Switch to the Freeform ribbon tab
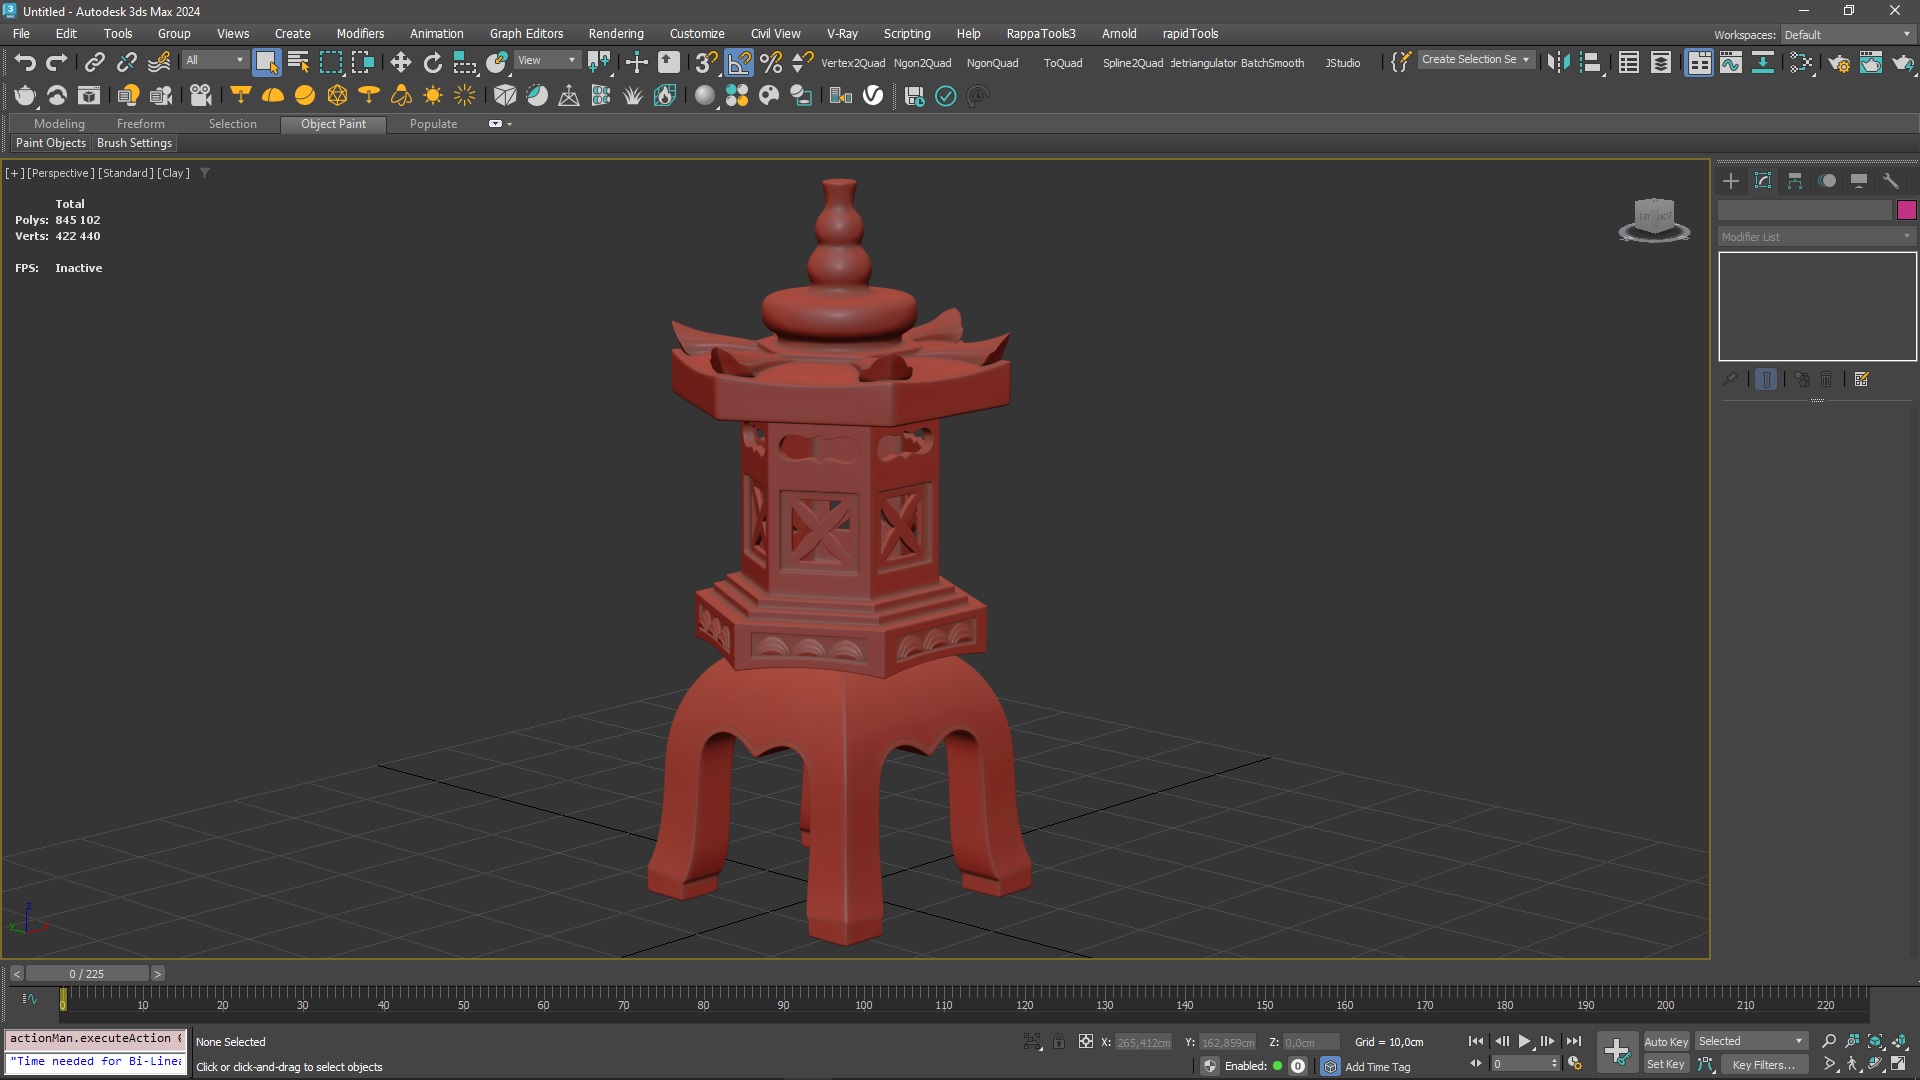This screenshot has width=1920, height=1080. 140,124
